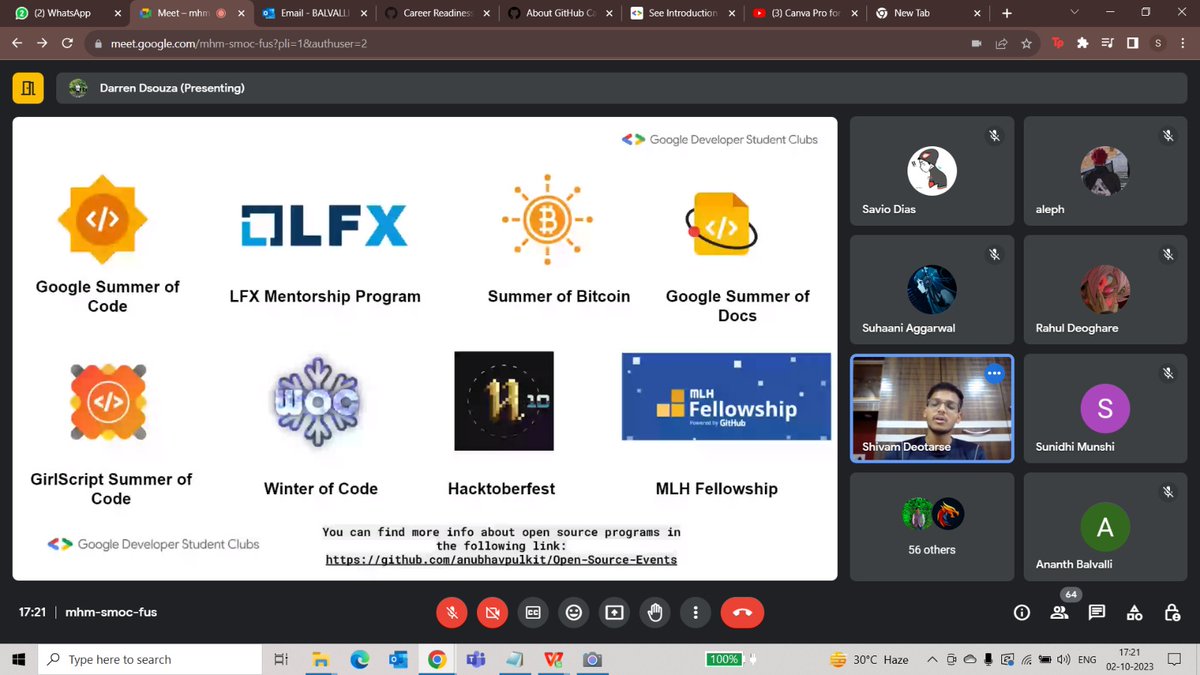Open the 30°C Haze weather widget
The height and width of the screenshot is (675, 1200).
[x=868, y=659]
